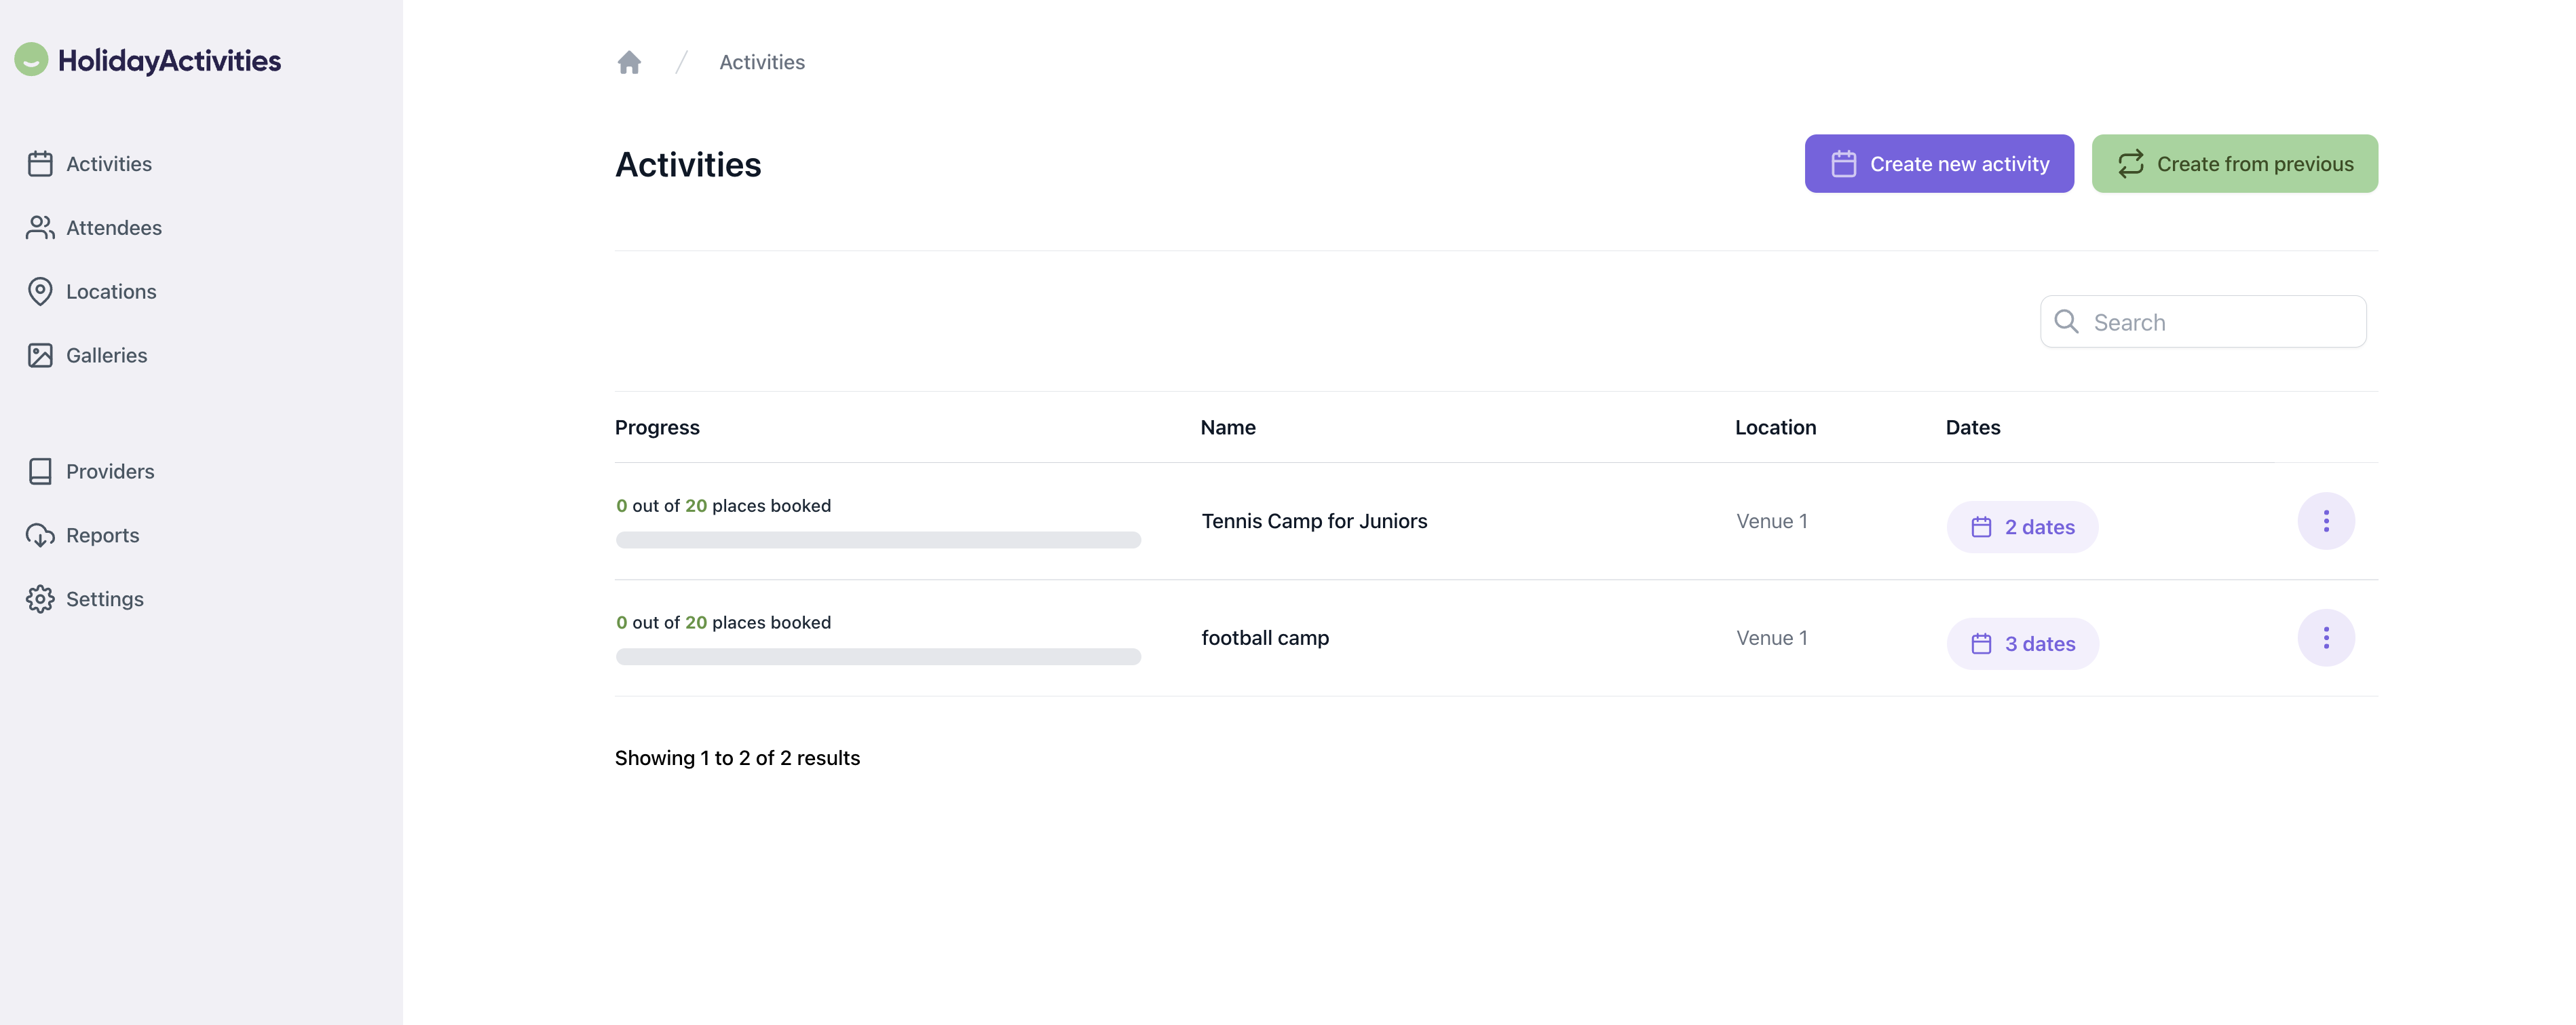View football camp progress bar status
Screen dimensions: 2576x1025
877,656
